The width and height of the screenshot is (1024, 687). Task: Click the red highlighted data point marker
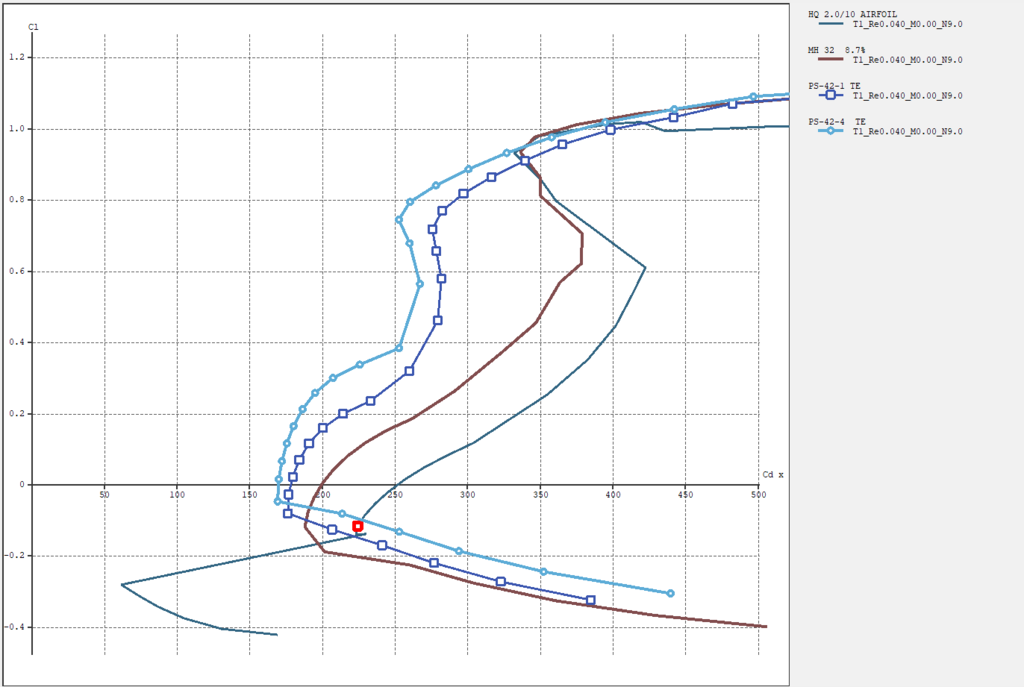point(358,526)
